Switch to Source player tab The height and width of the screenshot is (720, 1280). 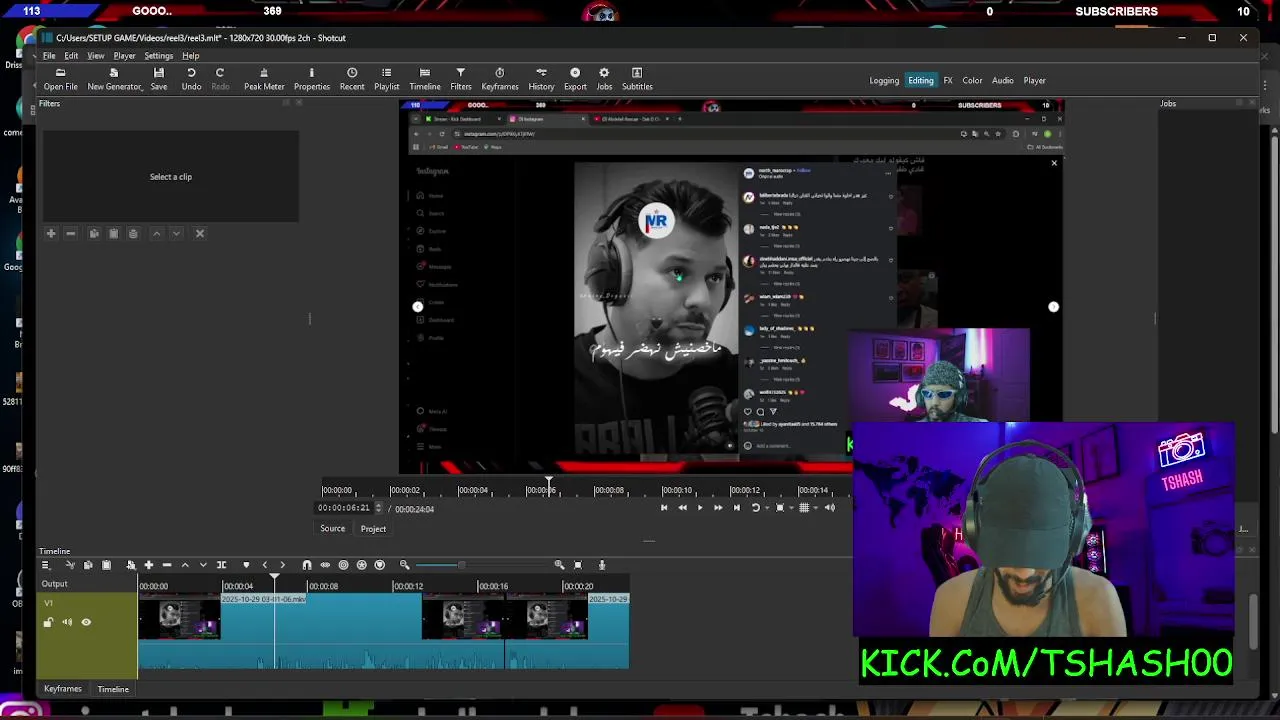point(332,528)
